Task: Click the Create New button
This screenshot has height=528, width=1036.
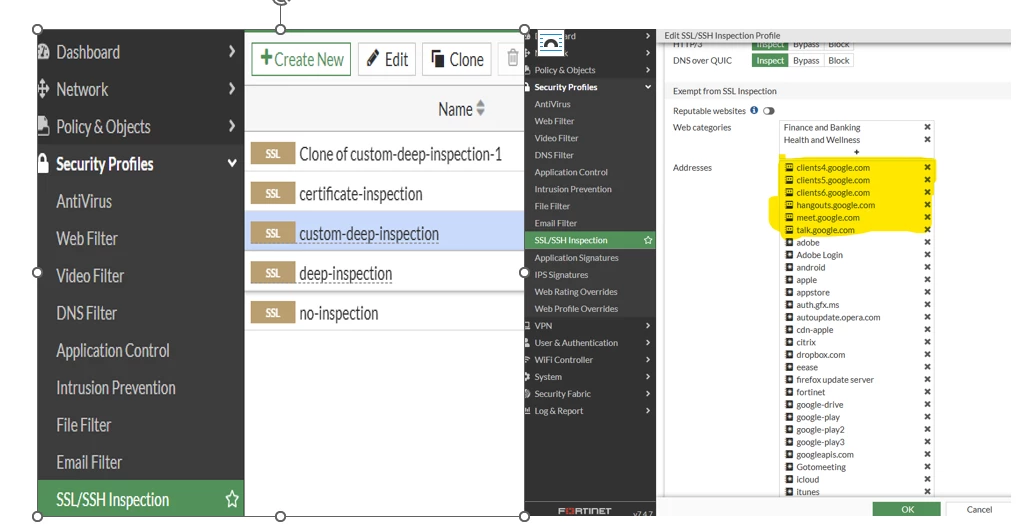Action: [x=301, y=59]
